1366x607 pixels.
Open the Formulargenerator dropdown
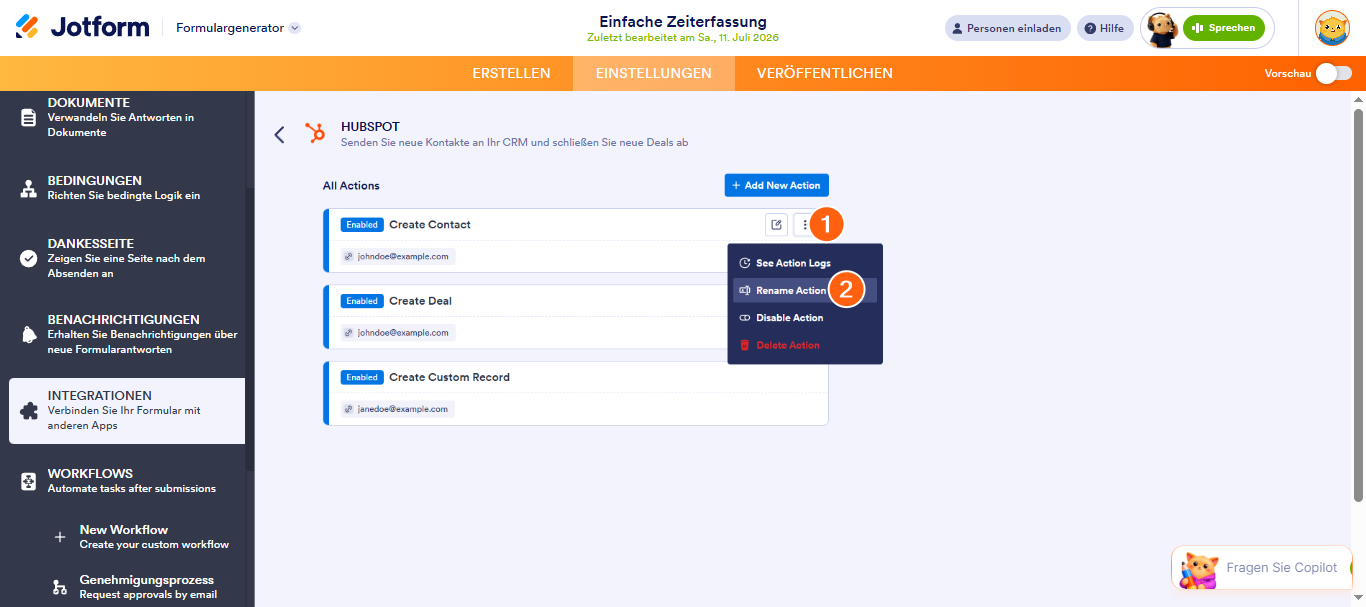click(x=238, y=28)
